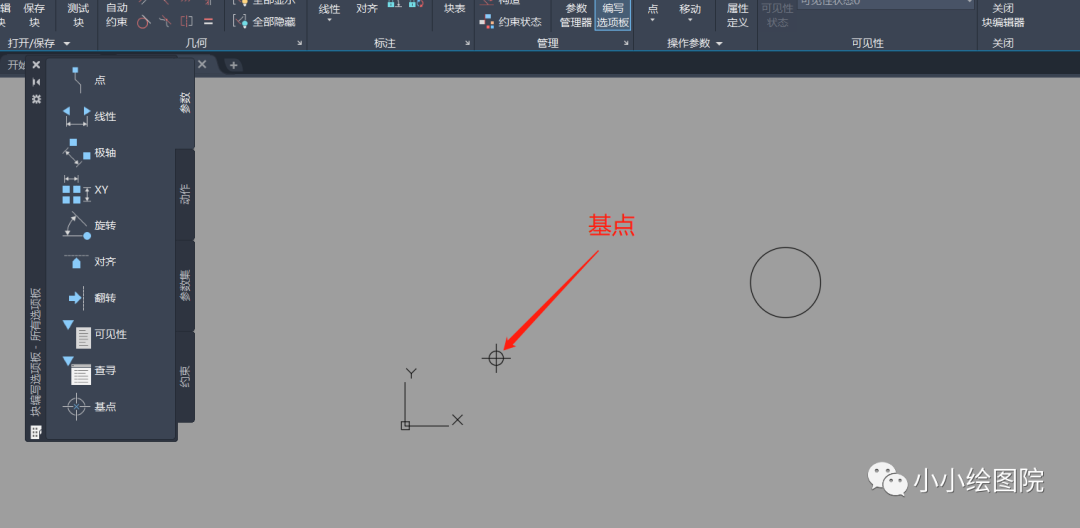Close the block authoring palette
The height and width of the screenshot is (528, 1080).
tap(37, 65)
